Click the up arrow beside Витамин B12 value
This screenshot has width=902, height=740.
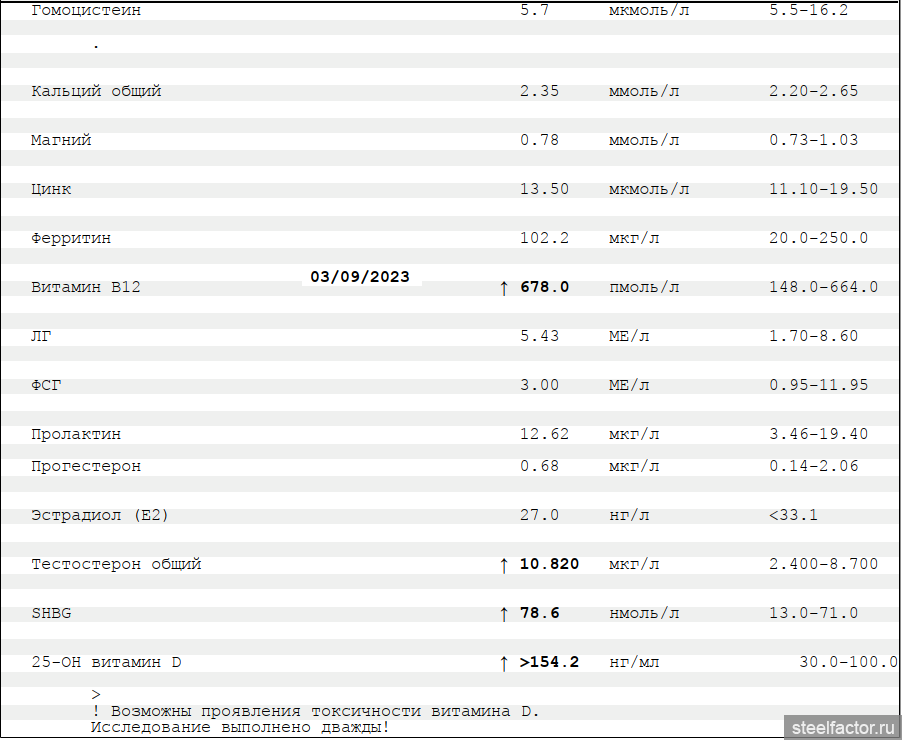click(x=504, y=288)
